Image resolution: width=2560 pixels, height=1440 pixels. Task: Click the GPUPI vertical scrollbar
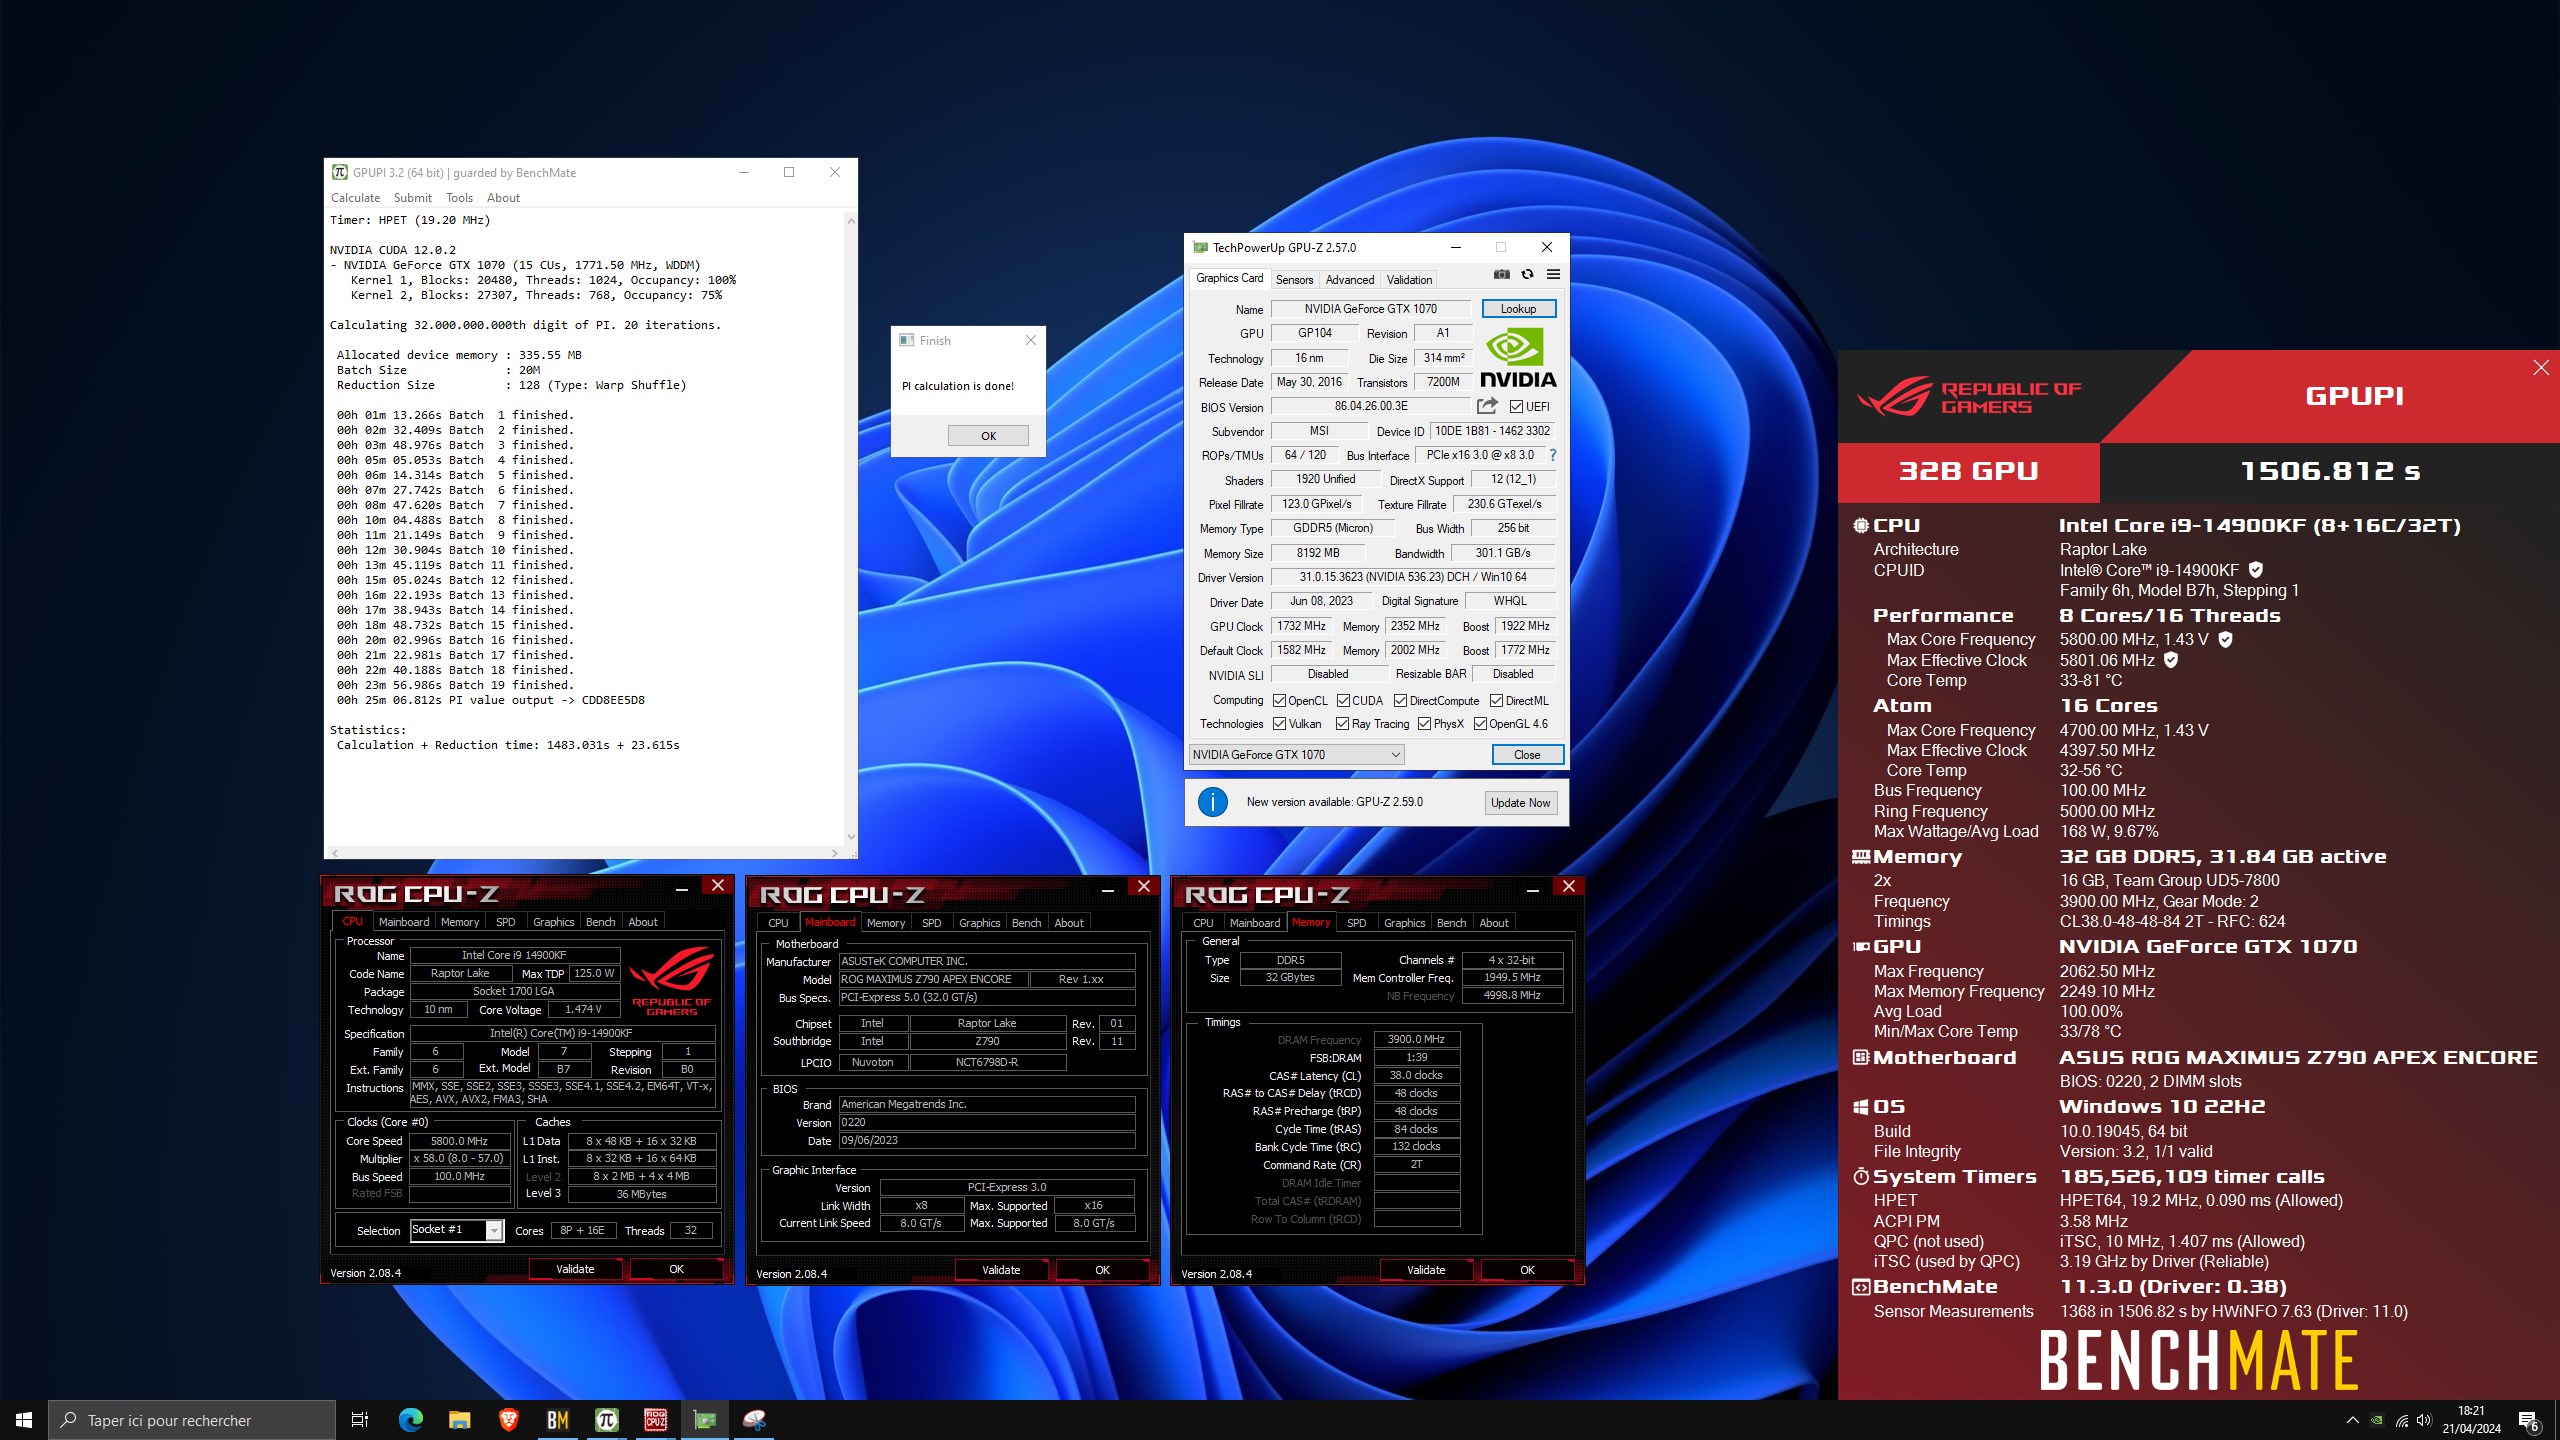(x=851, y=528)
